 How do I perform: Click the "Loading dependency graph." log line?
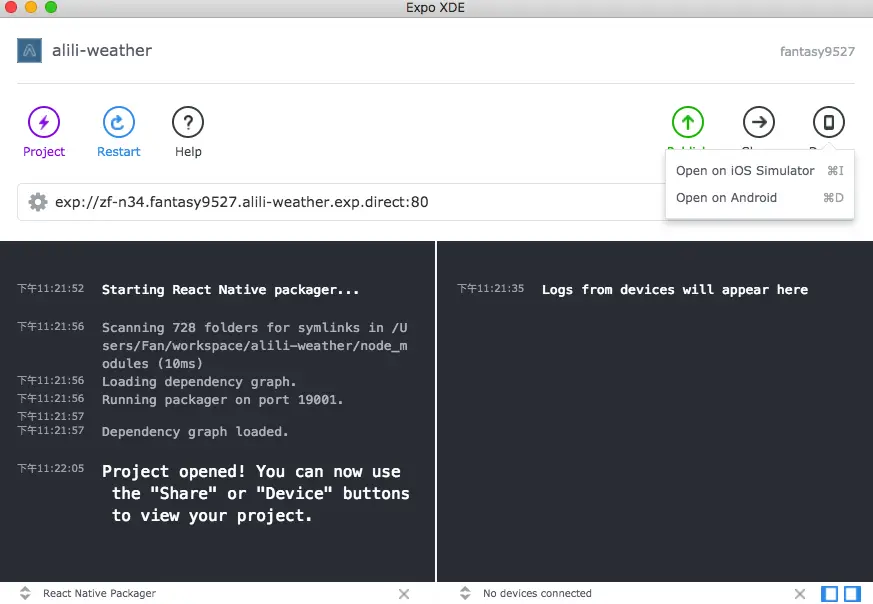pyautogui.click(x=199, y=382)
